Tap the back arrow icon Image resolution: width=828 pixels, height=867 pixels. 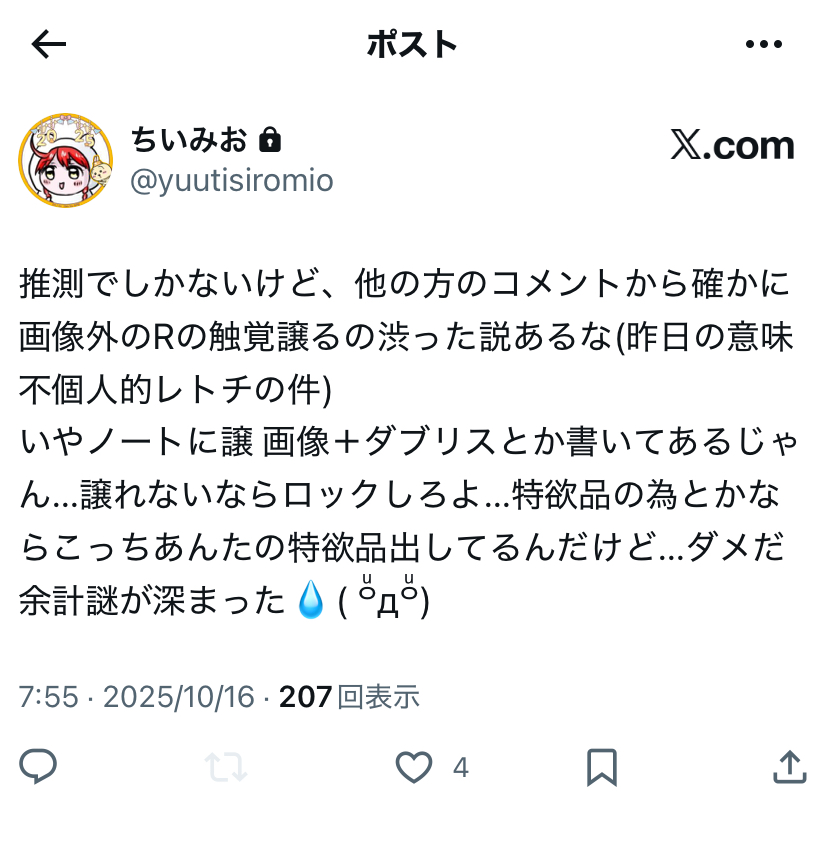49,44
